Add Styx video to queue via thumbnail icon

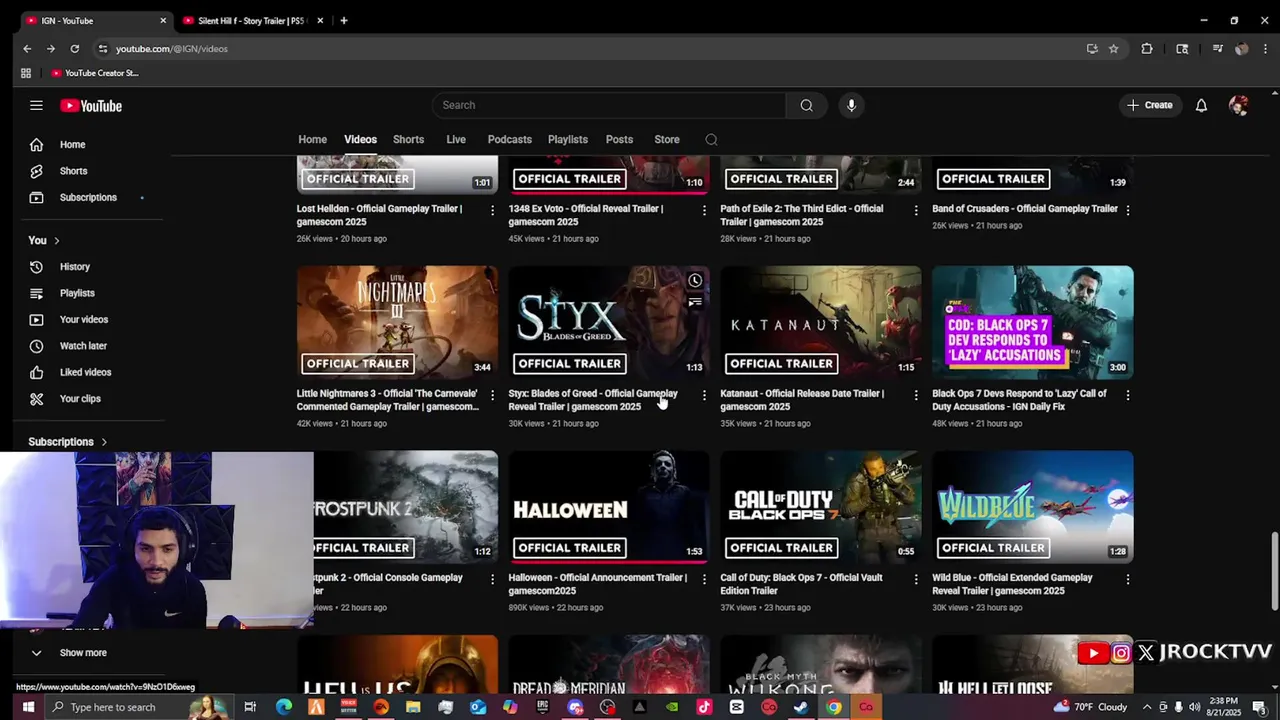click(x=695, y=302)
